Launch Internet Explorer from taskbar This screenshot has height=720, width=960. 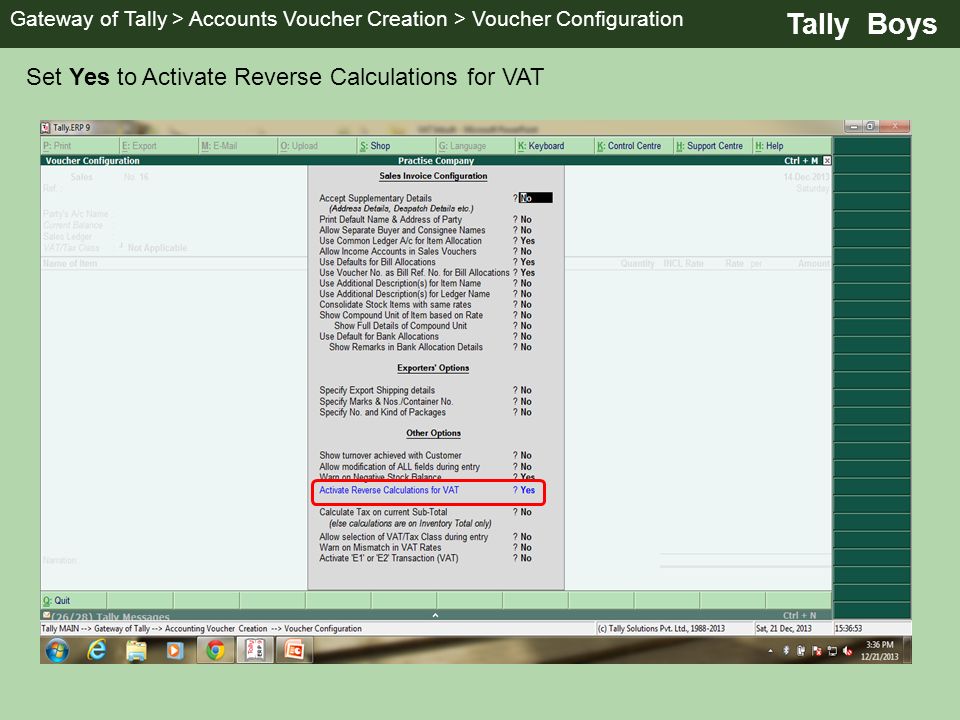[97, 650]
